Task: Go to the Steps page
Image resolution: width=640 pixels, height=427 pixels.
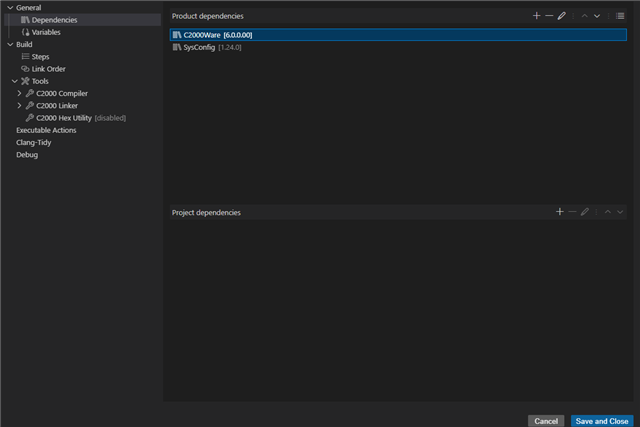Action: tap(40, 56)
